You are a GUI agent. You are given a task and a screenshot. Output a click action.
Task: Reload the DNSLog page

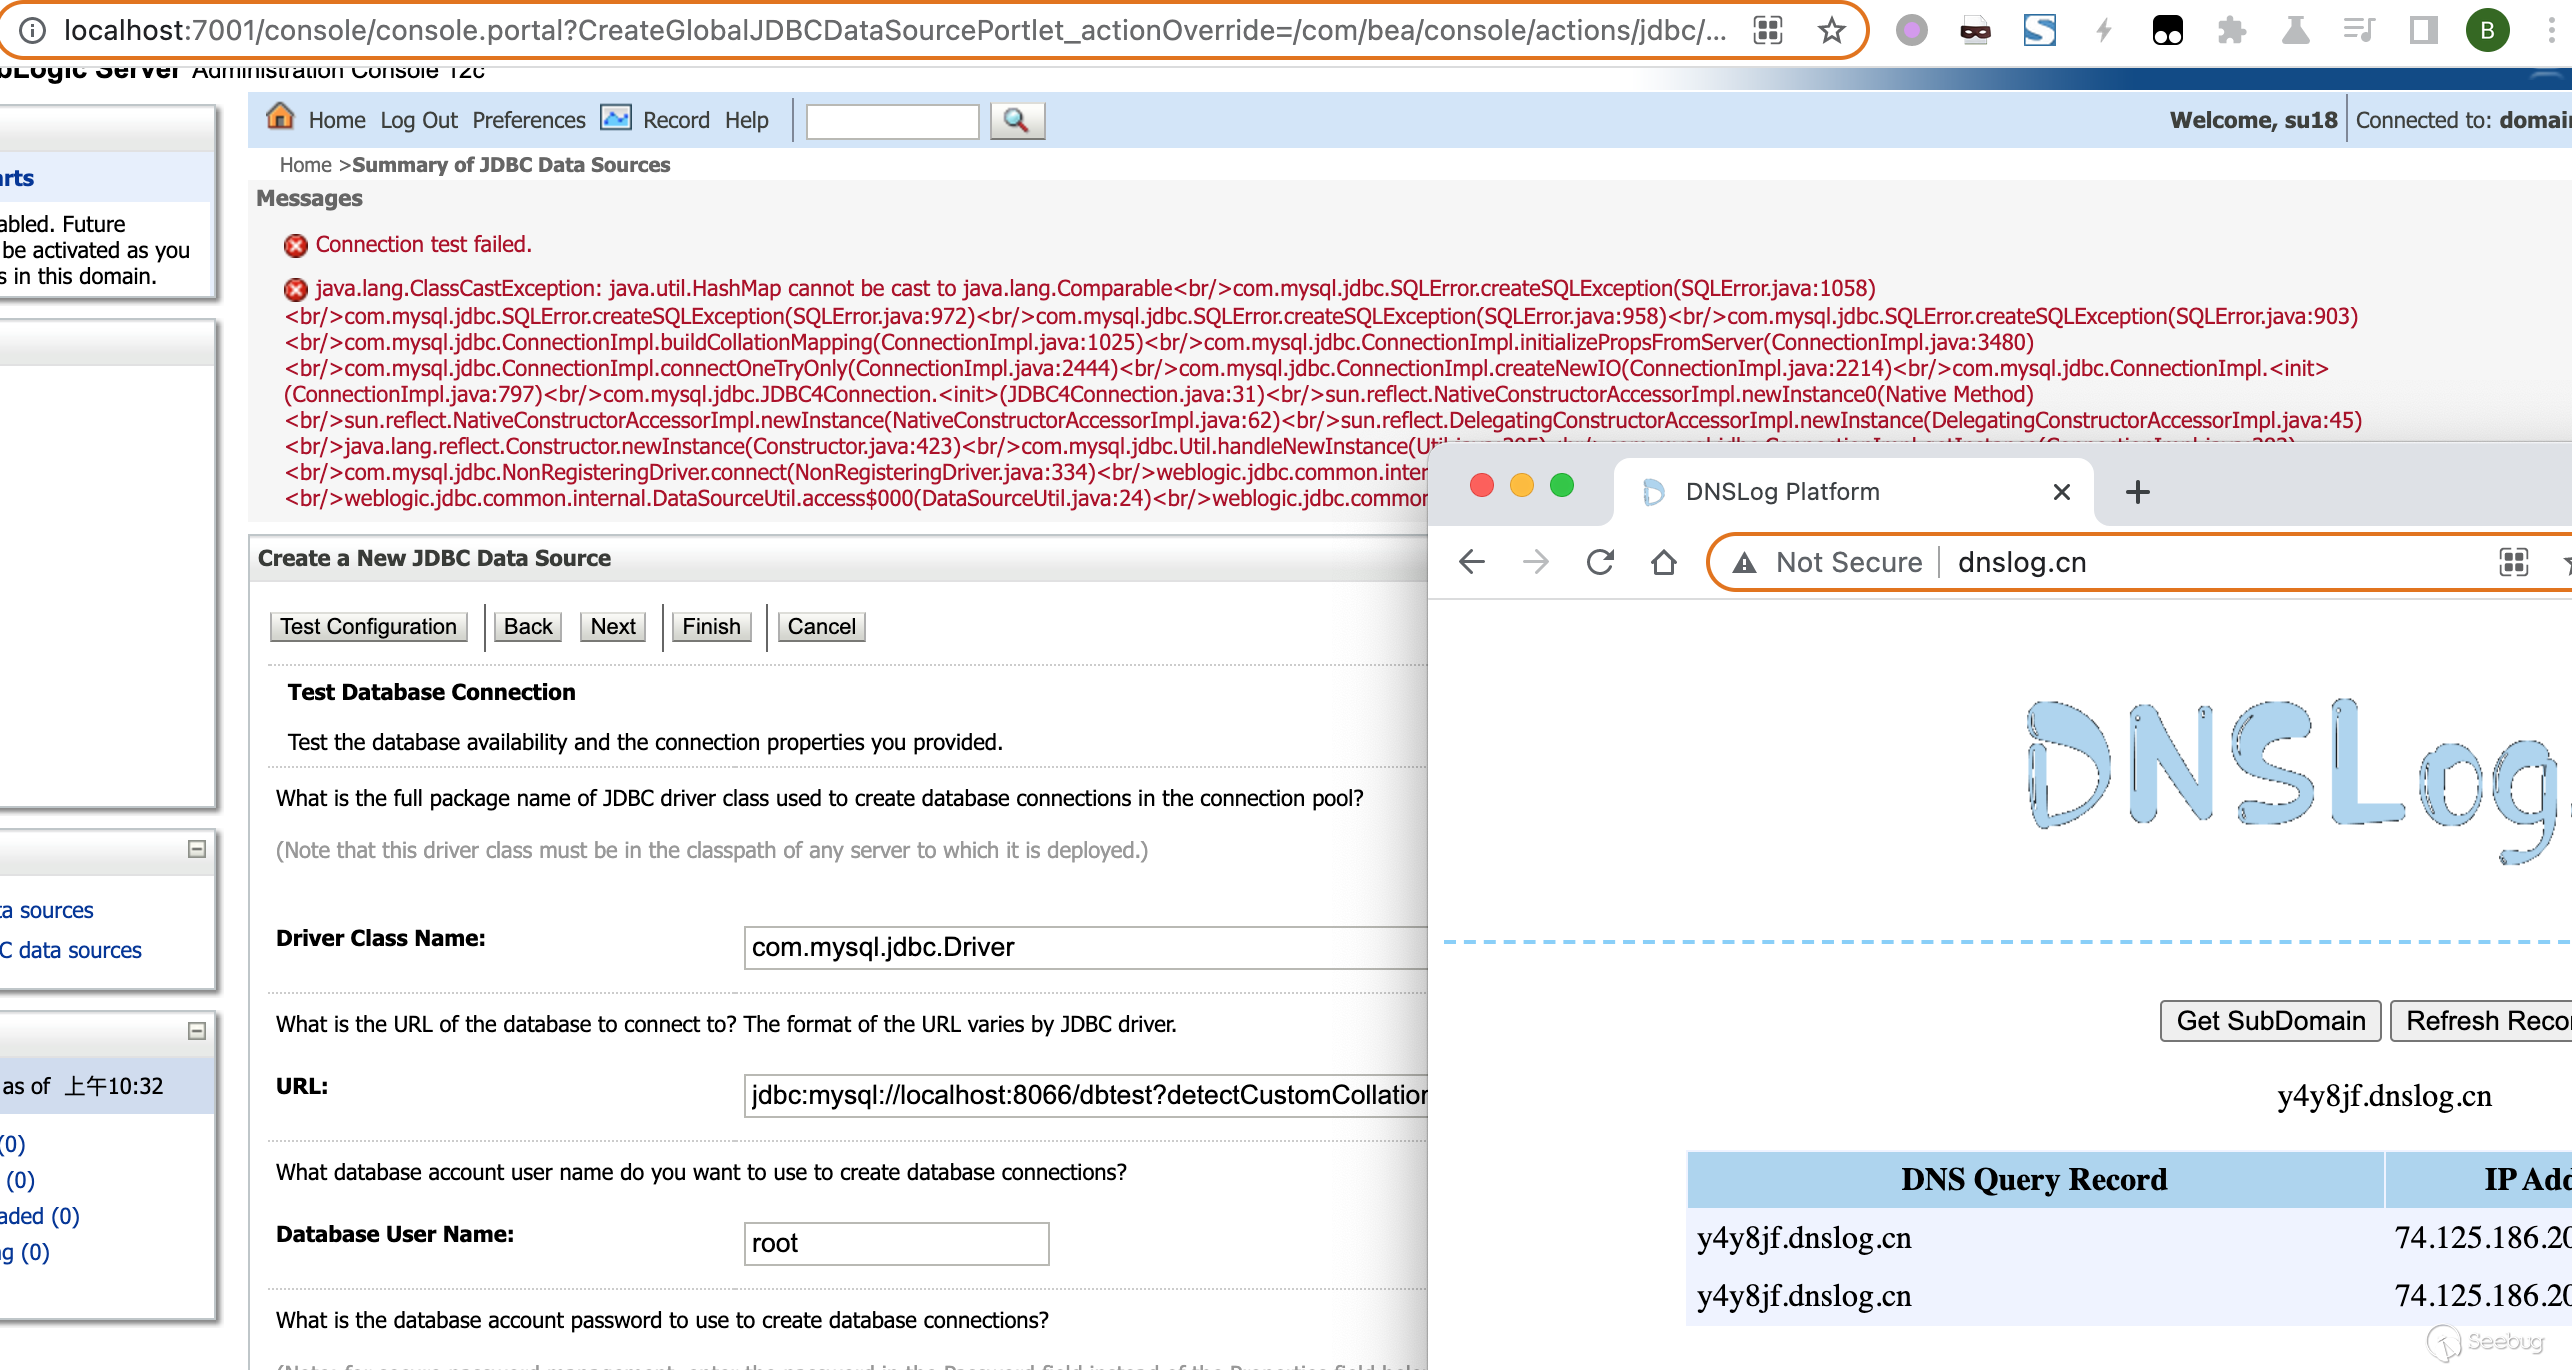(1600, 562)
